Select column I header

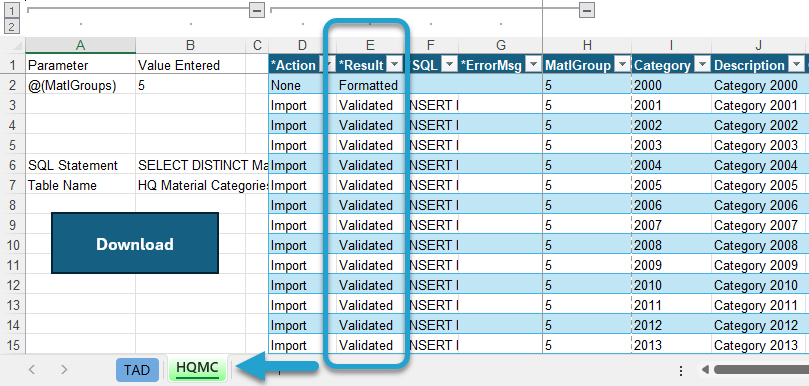pyautogui.click(x=671, y=45)
